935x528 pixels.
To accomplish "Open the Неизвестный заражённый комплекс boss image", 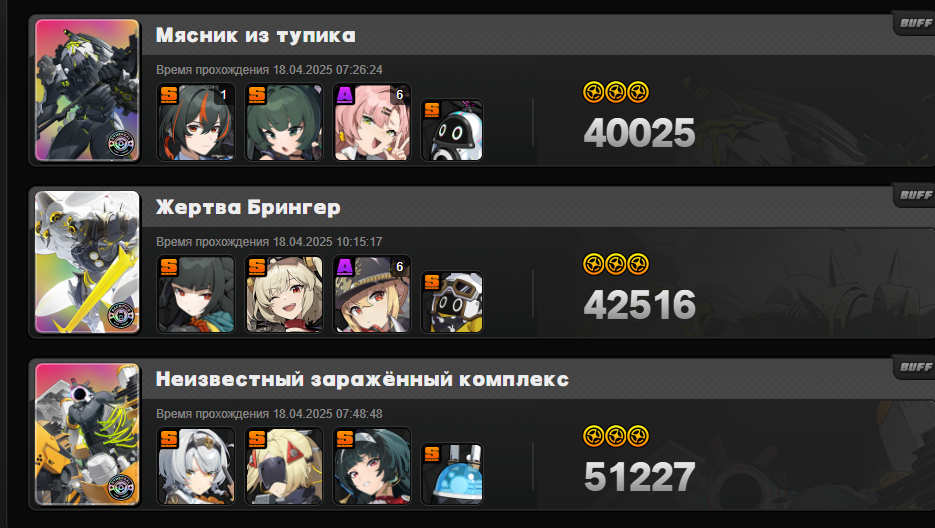I will point(87,434).
